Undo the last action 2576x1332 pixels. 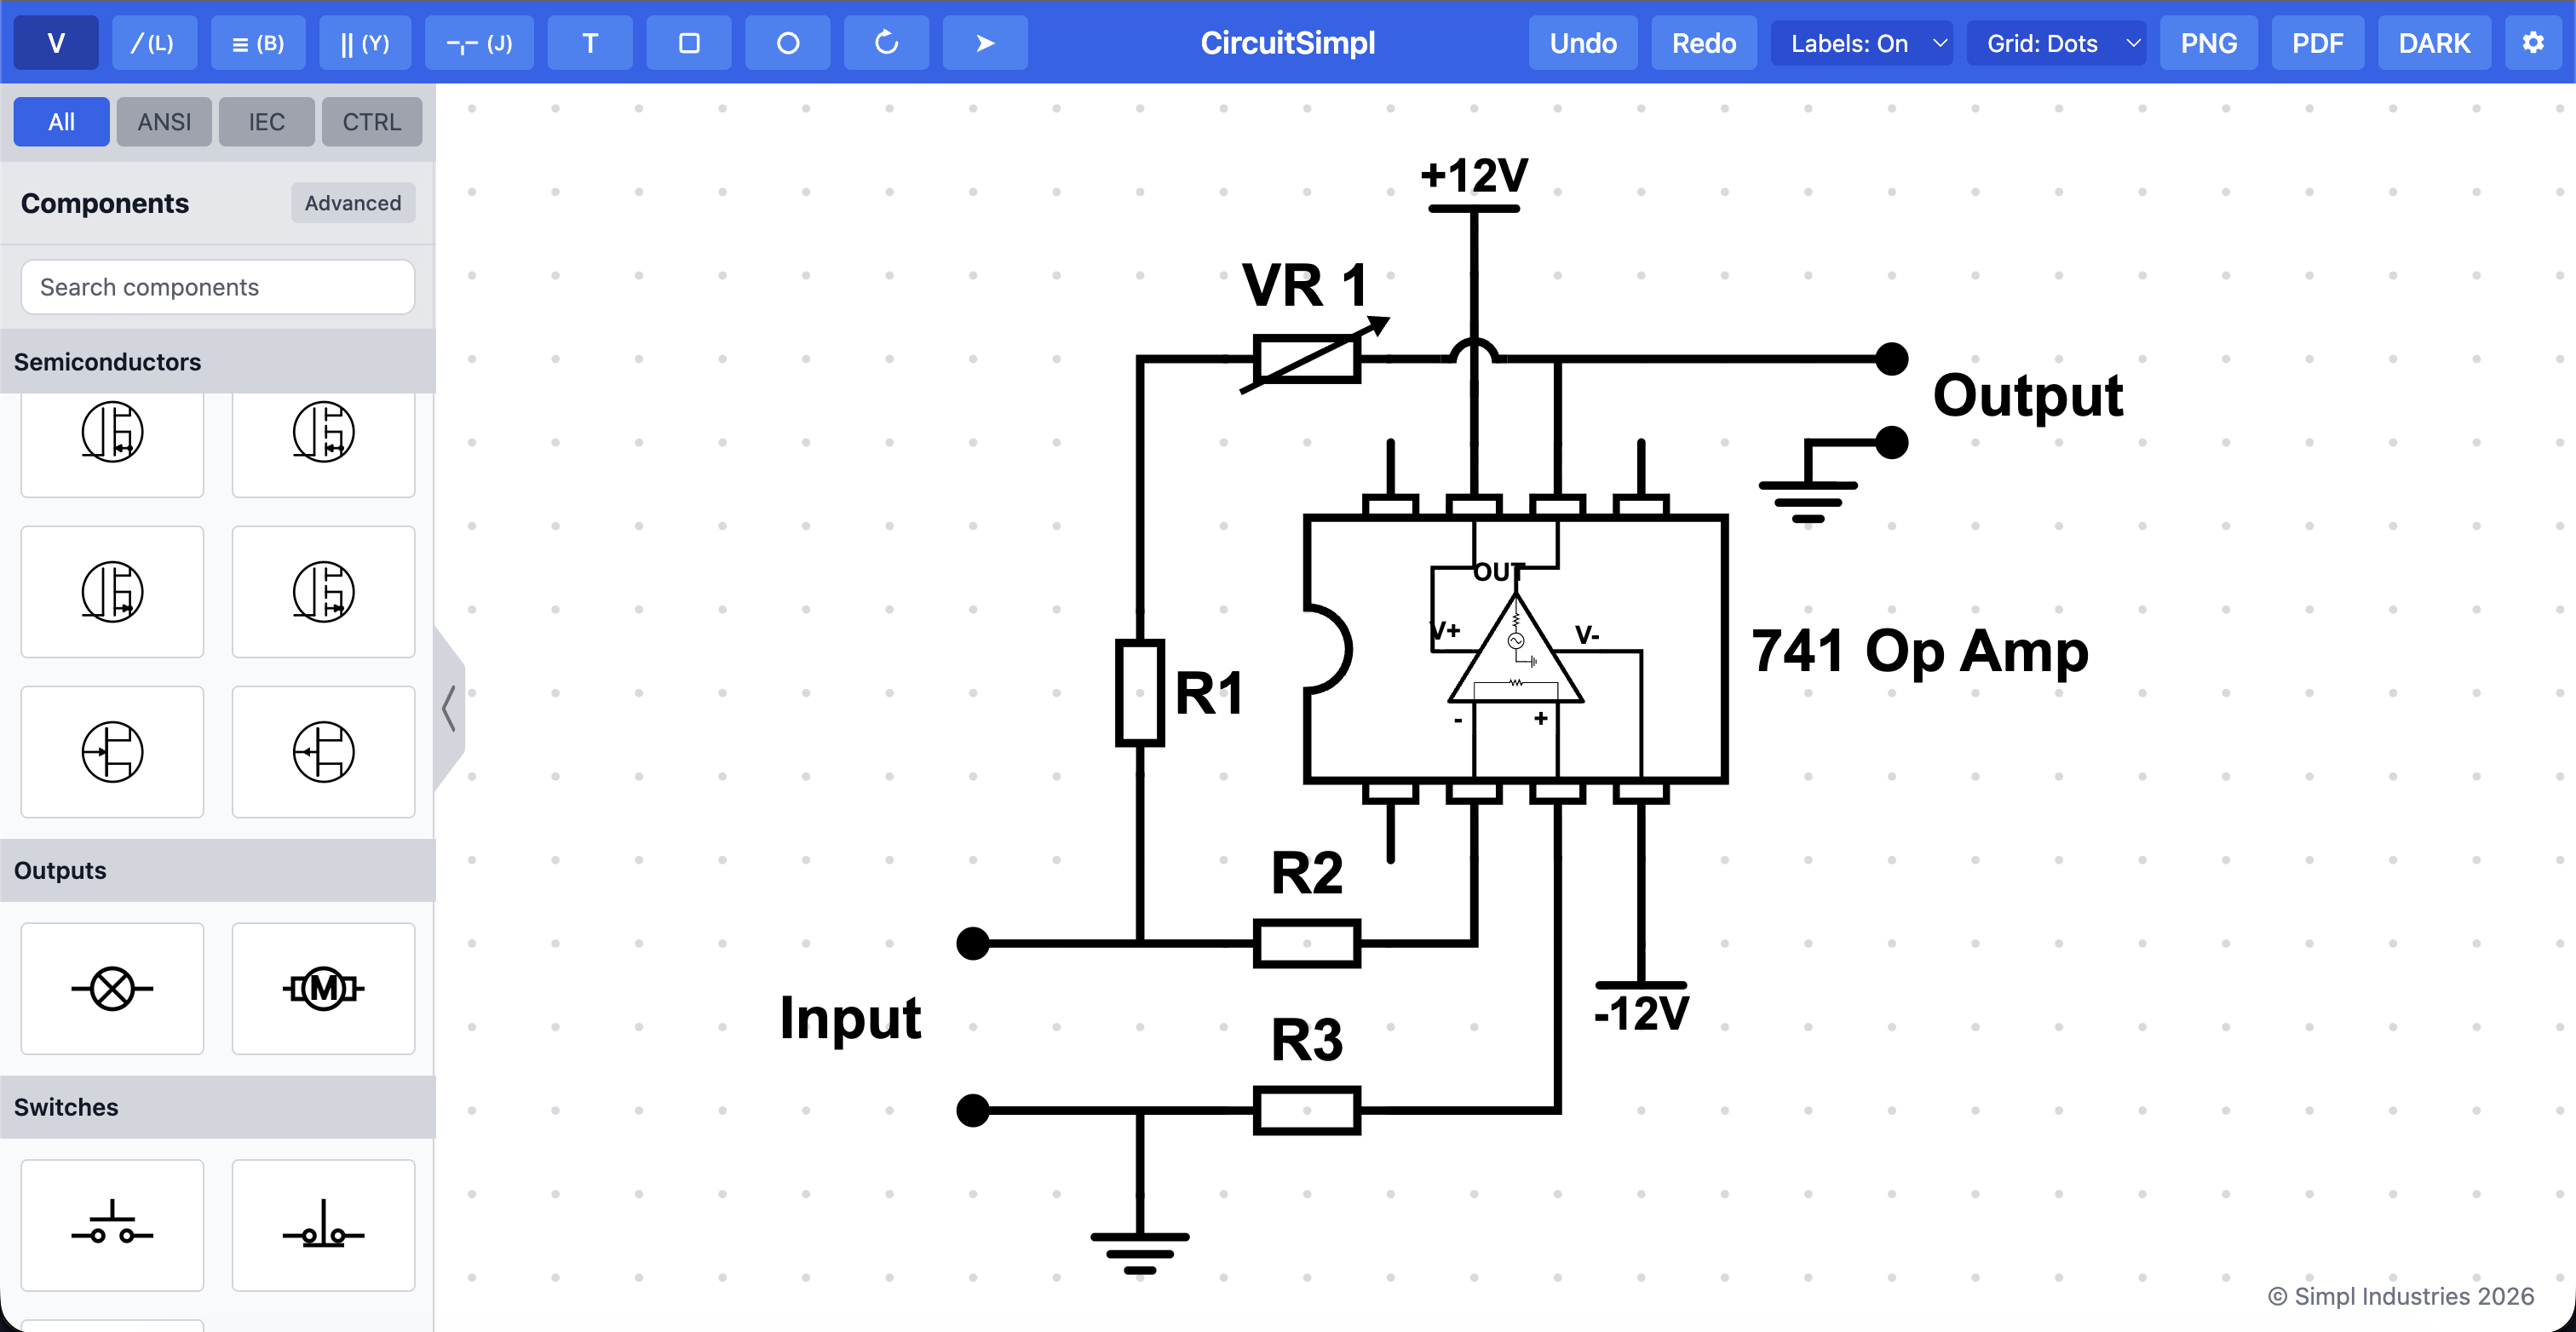point(1583,43)
